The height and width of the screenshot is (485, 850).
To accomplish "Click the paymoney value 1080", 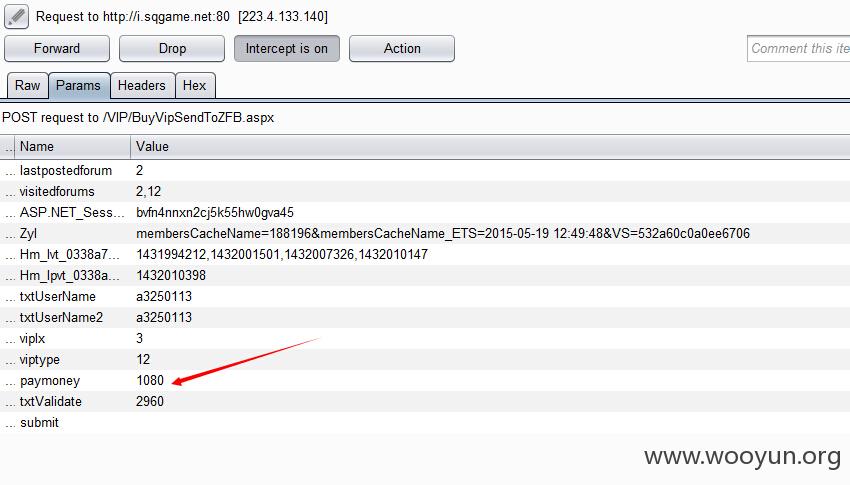I will coord(150,380).
